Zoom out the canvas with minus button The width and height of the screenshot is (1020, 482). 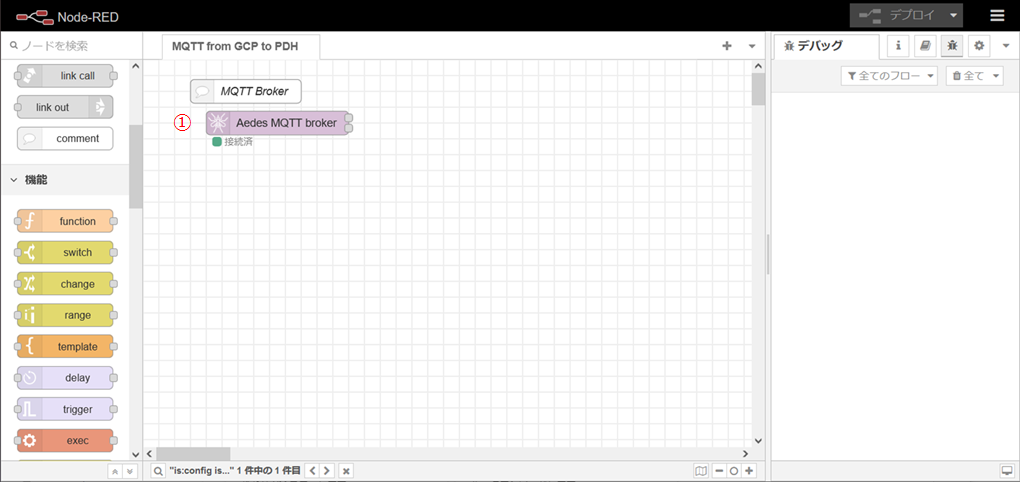[719, 470]
